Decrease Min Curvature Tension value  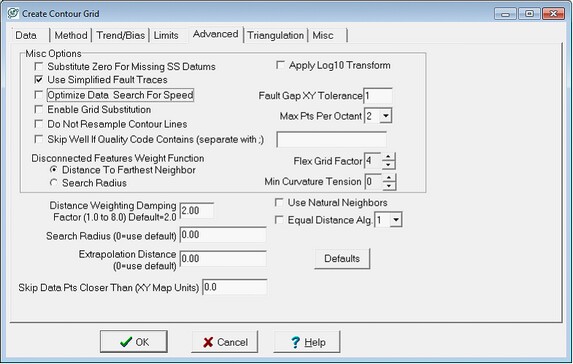(389, 186)
